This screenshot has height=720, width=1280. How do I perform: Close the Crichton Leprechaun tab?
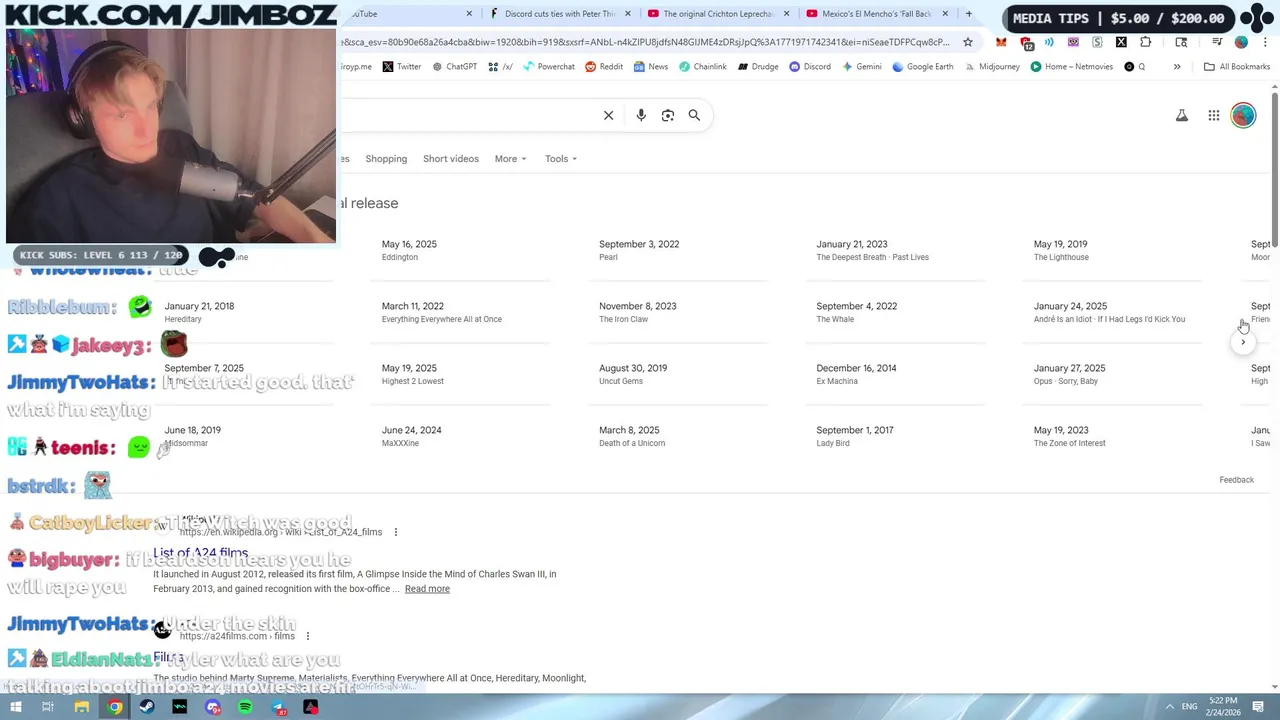786,14
